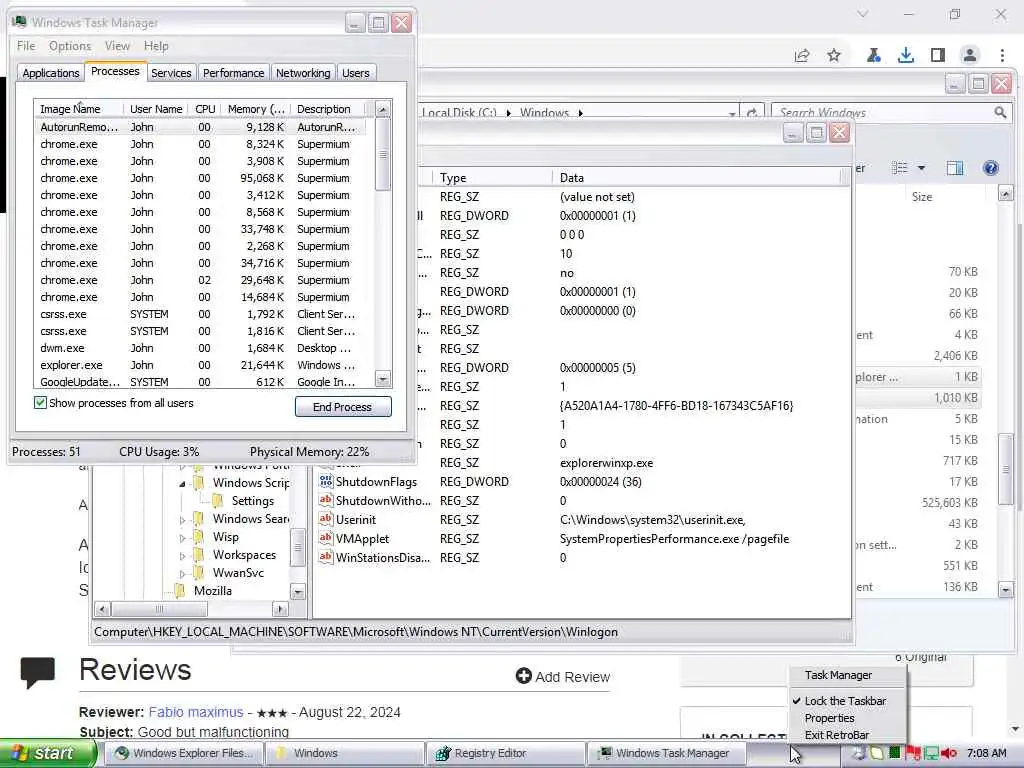Toggle Chrome's side panel icon
Screen dimensions: 1024x768
[938, 56]
